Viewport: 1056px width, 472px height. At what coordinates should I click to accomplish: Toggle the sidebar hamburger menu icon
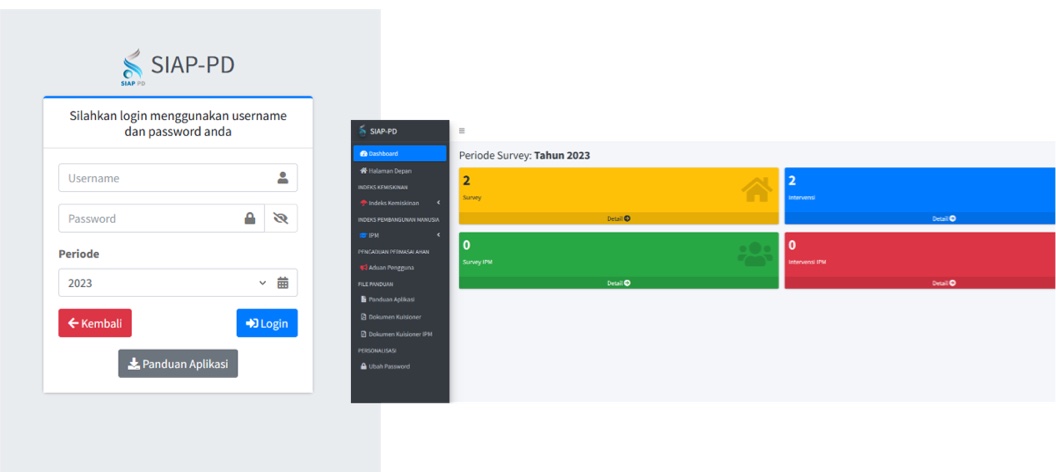point(461,131)
